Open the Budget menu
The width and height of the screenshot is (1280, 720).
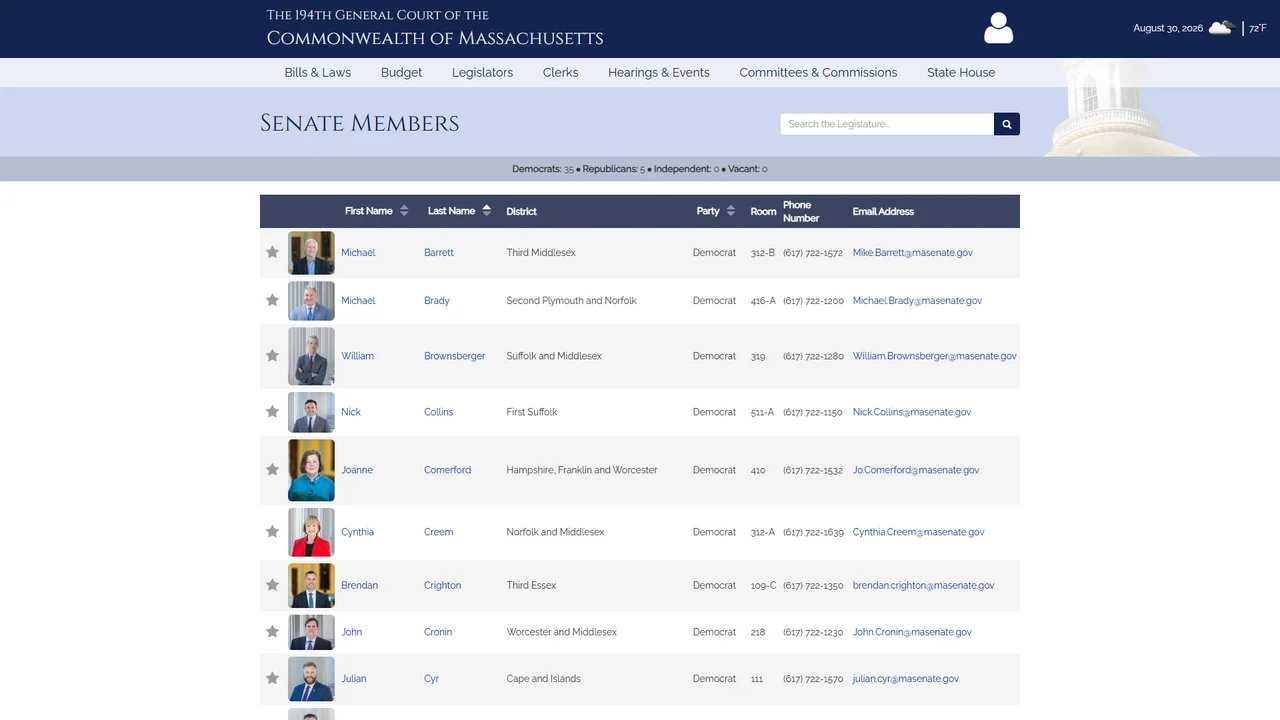[x=401, y=72]
